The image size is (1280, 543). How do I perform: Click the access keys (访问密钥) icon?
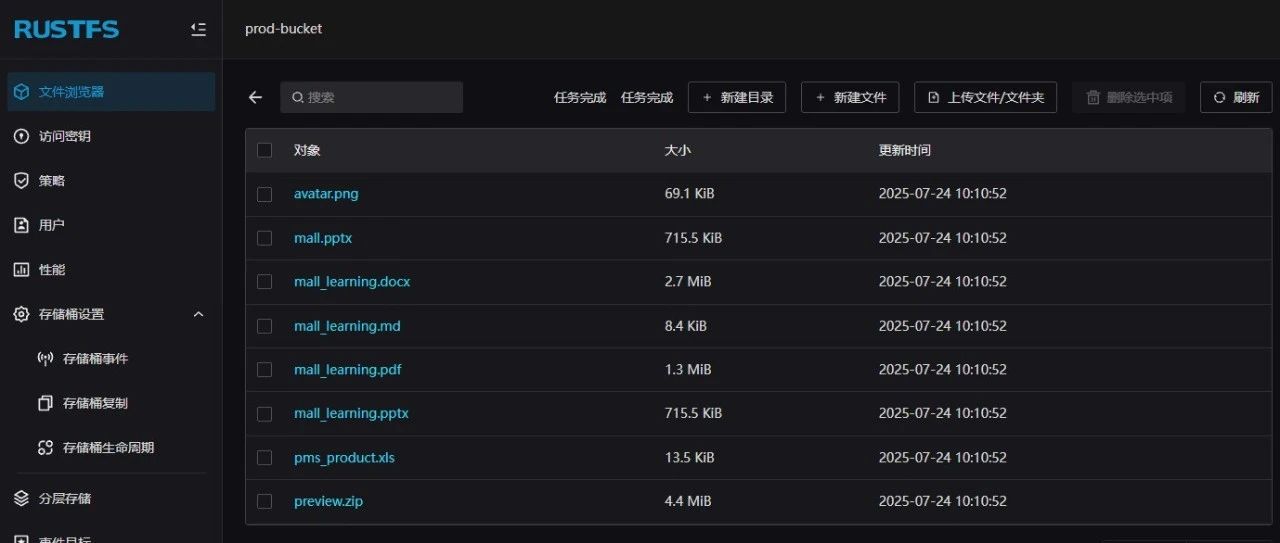tap(21, 136)
